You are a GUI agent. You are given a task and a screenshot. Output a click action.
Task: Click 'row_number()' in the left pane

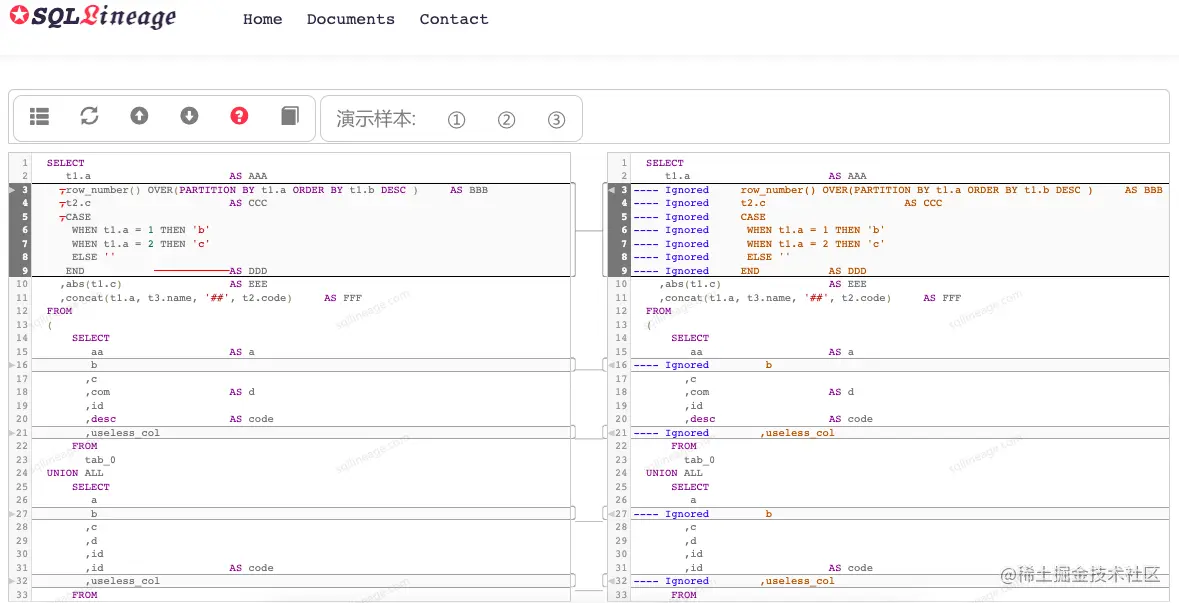103,190
